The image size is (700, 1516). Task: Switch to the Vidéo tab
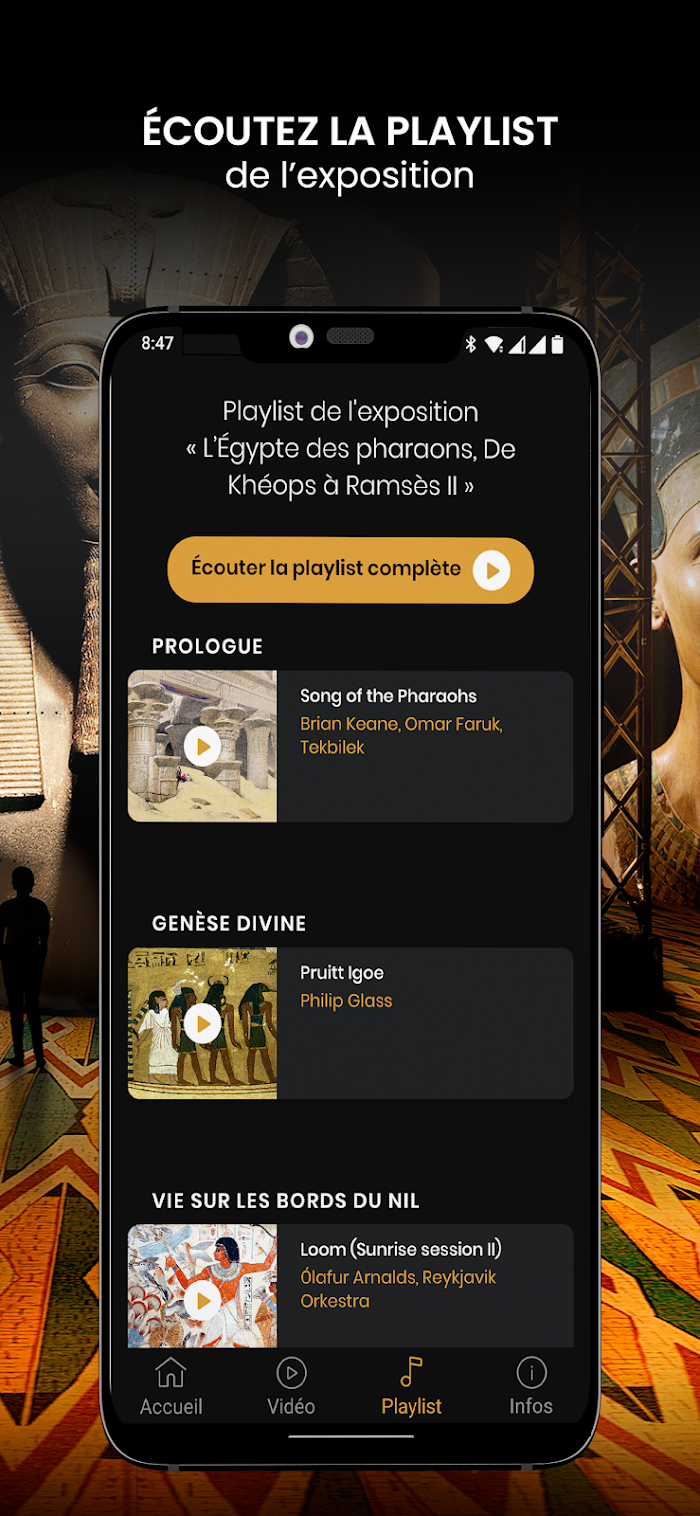pyautogui.click(x=291, y=1387)
